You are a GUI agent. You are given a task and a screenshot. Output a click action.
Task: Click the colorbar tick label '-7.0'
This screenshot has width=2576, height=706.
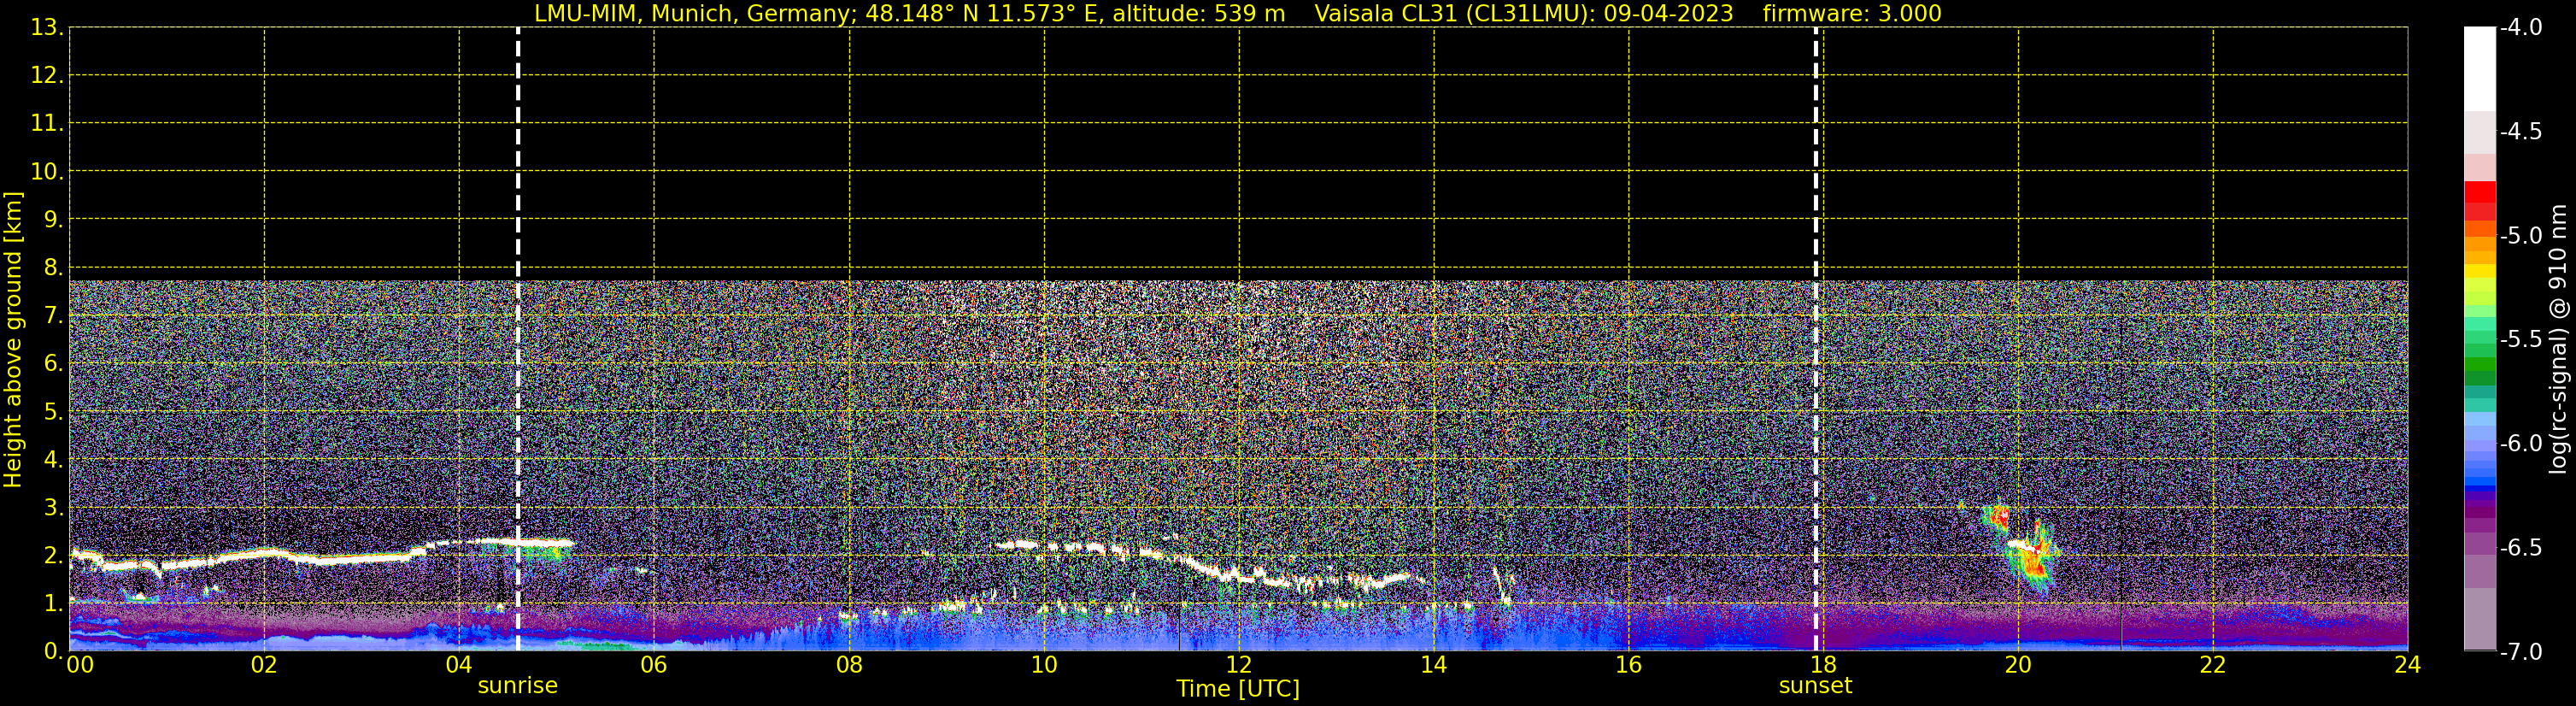coord(2520,652)
